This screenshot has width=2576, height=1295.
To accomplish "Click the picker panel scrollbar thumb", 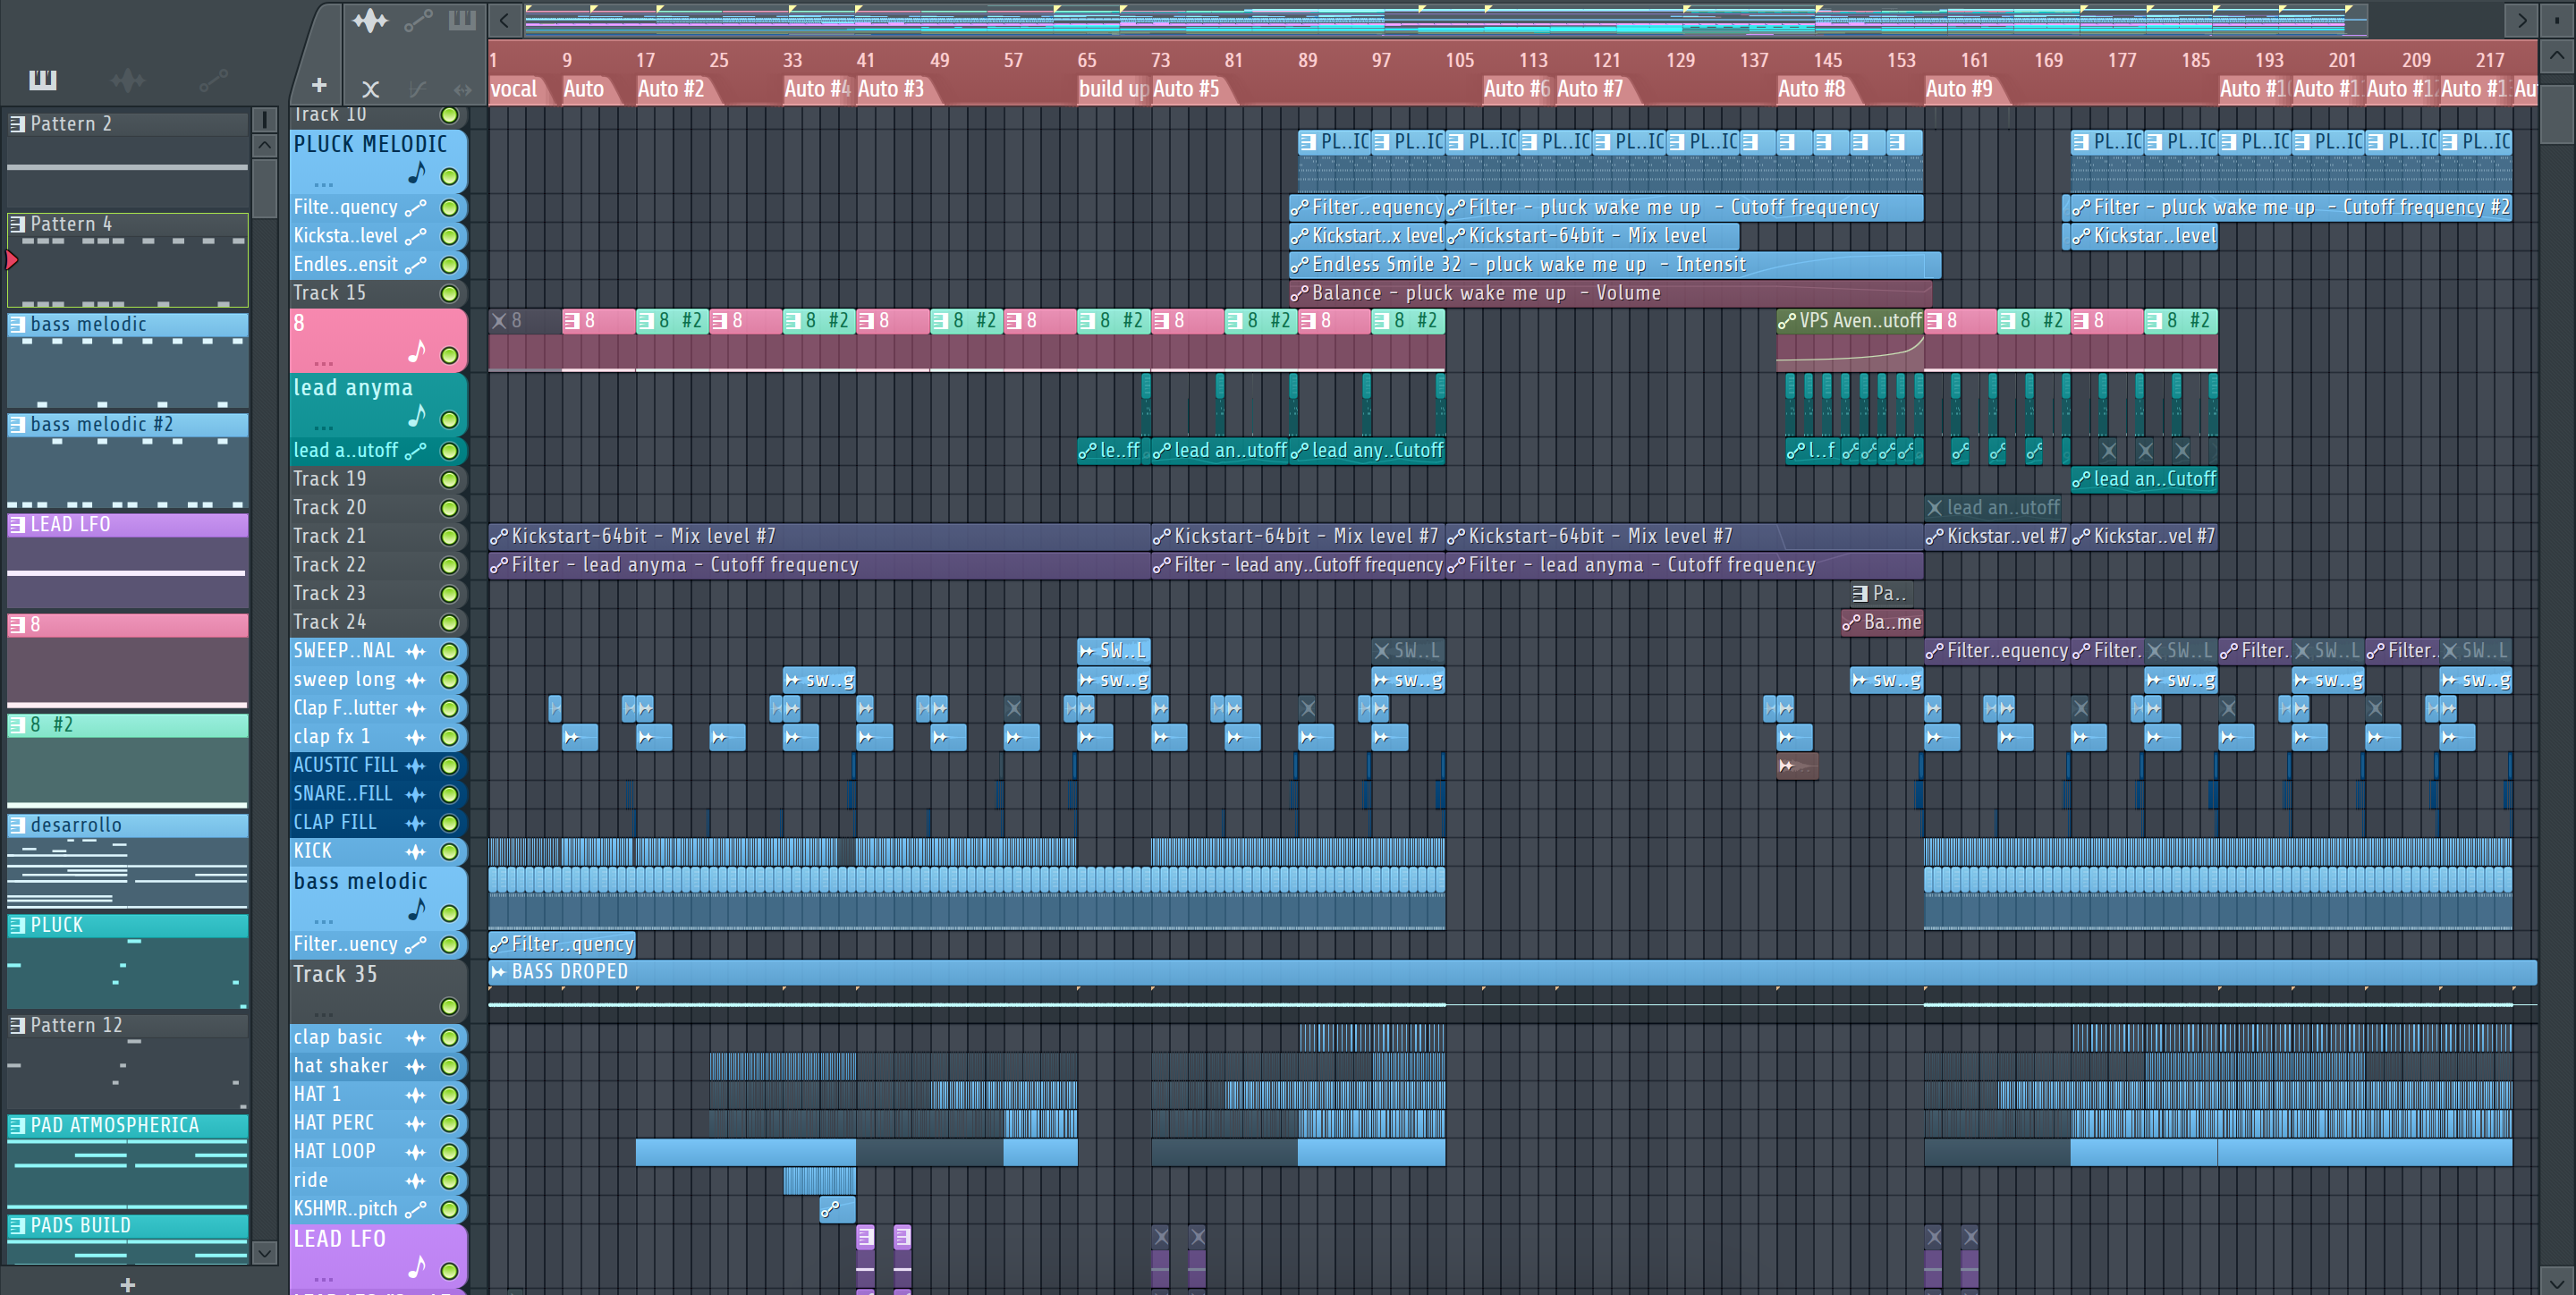I will coord(264,187).
